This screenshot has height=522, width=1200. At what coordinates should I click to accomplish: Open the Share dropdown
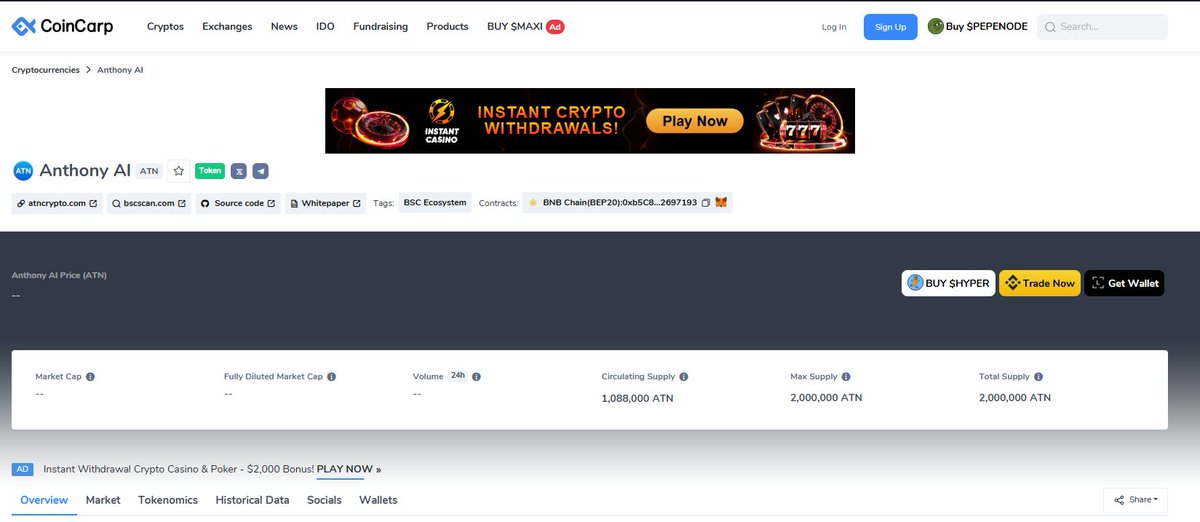pos(1135,499)
